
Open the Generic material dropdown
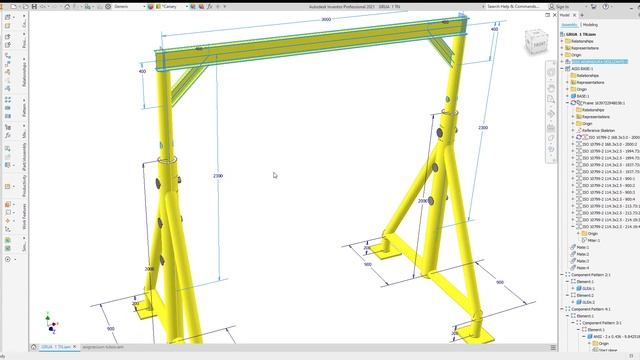130,7
